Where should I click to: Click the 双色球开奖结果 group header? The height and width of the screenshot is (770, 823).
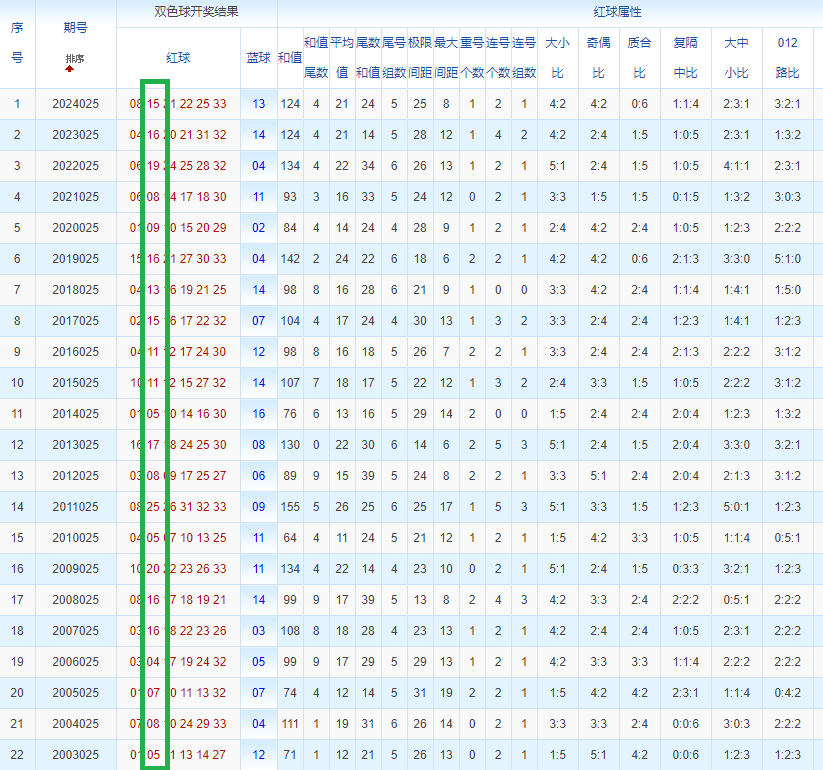(196, 13)
